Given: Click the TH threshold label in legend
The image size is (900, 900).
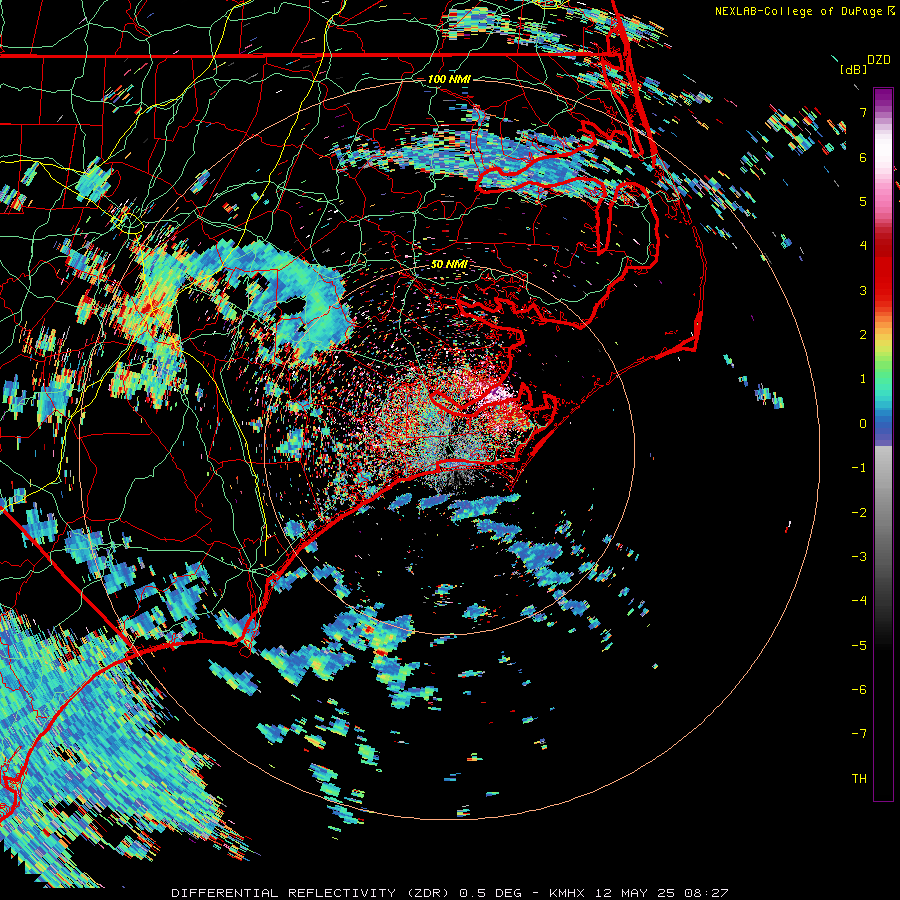Looking at the screenshot, I should point(859,779).
